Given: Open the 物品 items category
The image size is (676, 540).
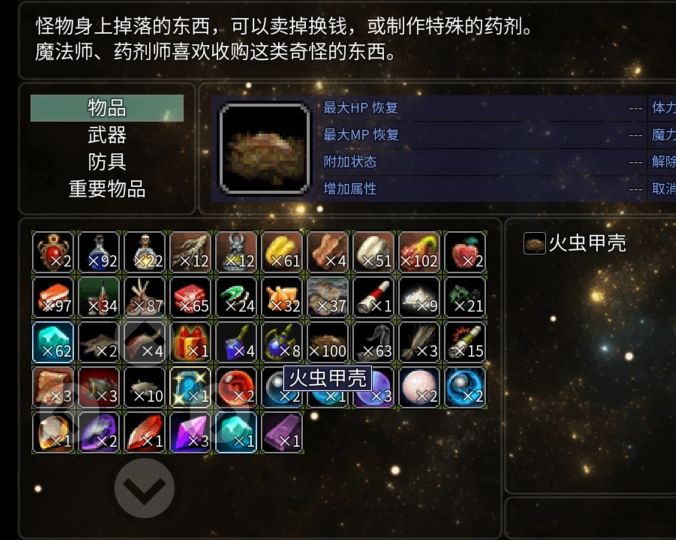Looking at the screenshot, I should tap(107, 108).
